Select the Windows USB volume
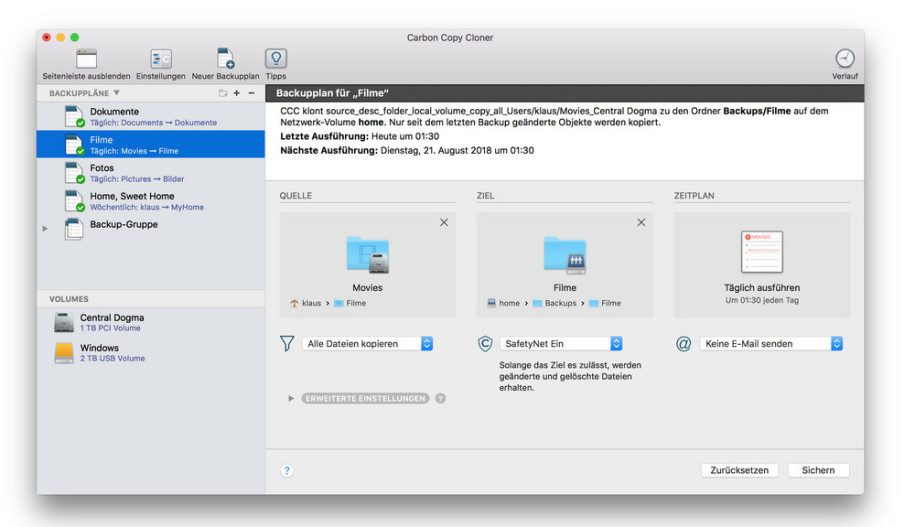The width and height of the screenshot is (915, 527). pyautogui.click(x=151, y=353)
